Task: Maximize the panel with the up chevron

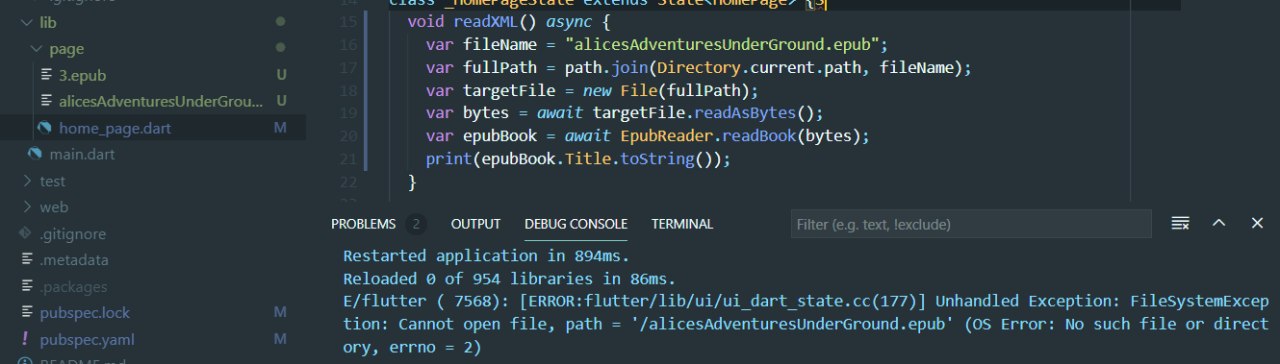Action: 1219,223
